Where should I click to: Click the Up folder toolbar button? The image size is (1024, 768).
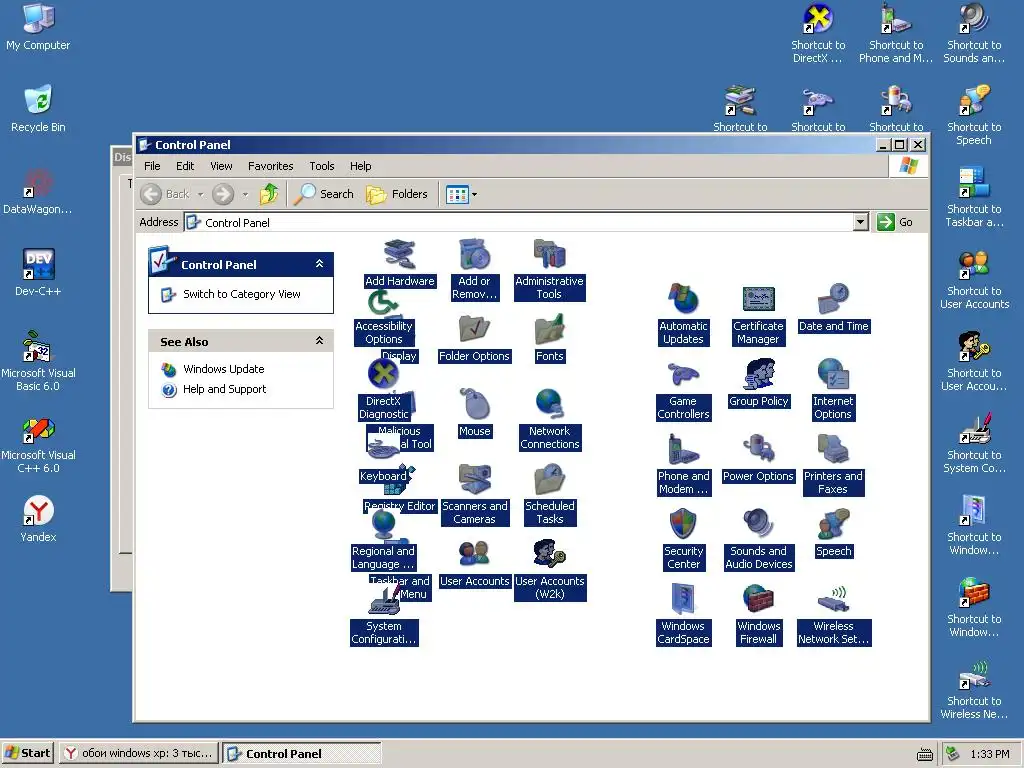coord(268,194)
